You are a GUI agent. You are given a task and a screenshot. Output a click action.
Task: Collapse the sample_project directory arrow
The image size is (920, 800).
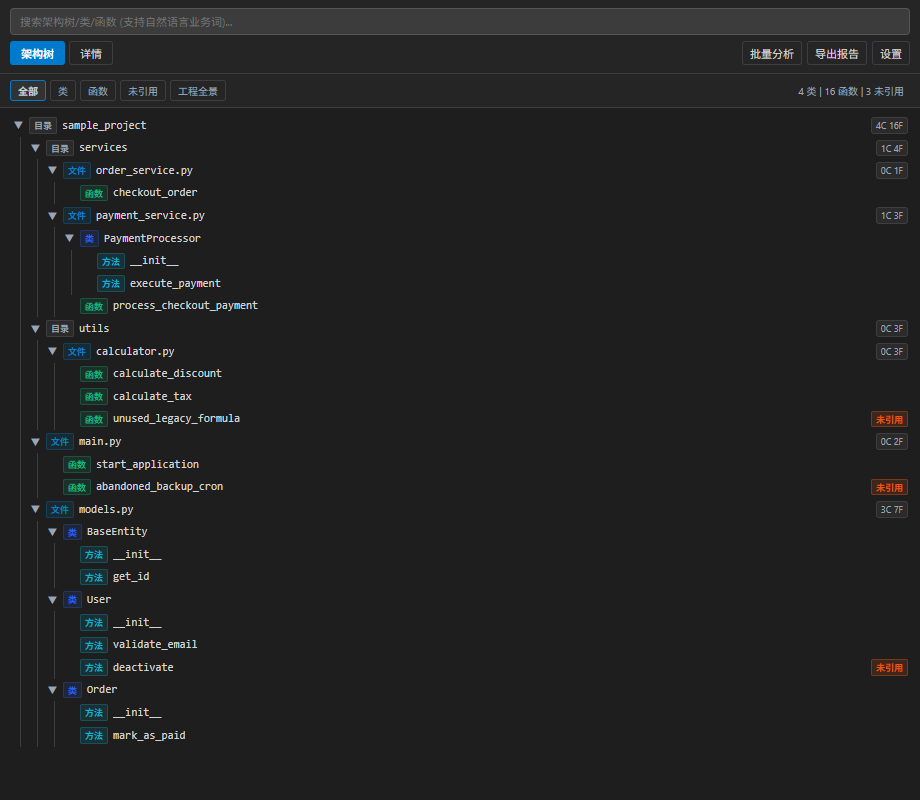(x=18, y=125)
